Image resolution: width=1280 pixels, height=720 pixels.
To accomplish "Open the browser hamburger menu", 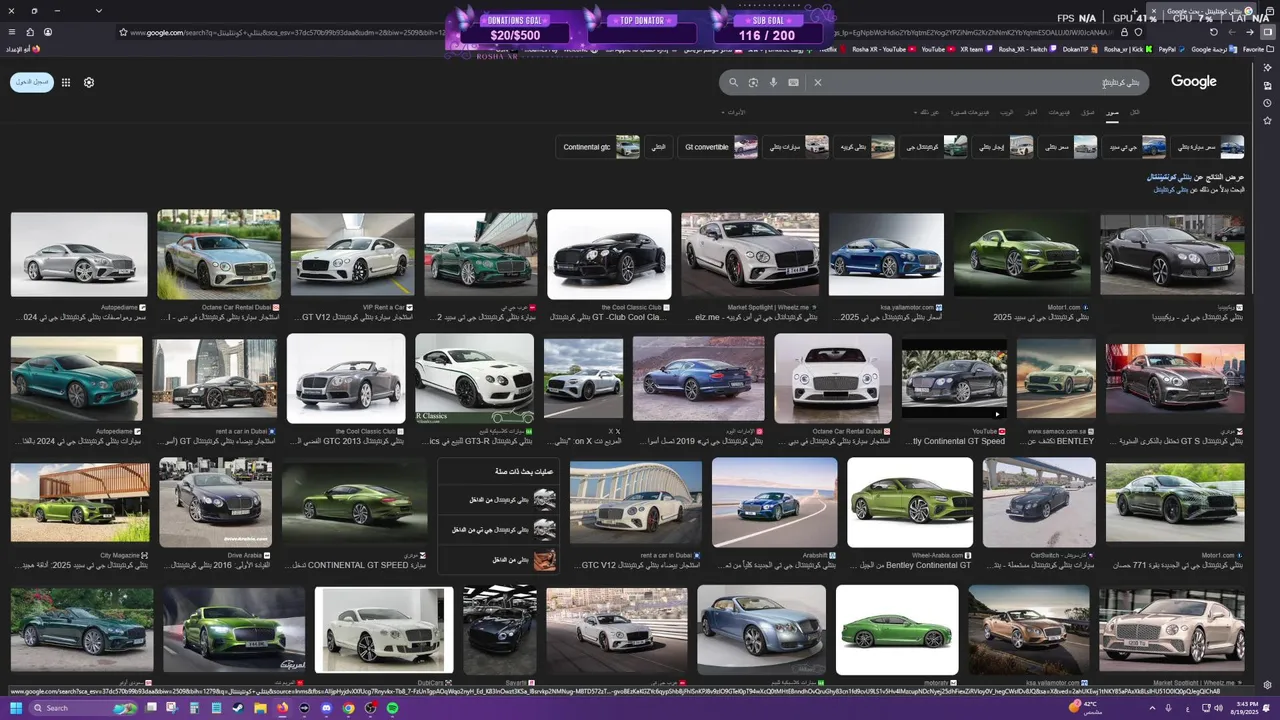I will [12, 32].
